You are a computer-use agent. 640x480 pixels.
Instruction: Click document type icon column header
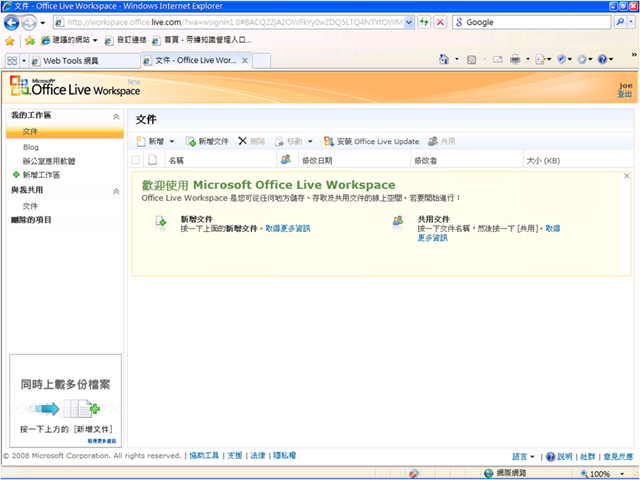click(x=152, y=160)
